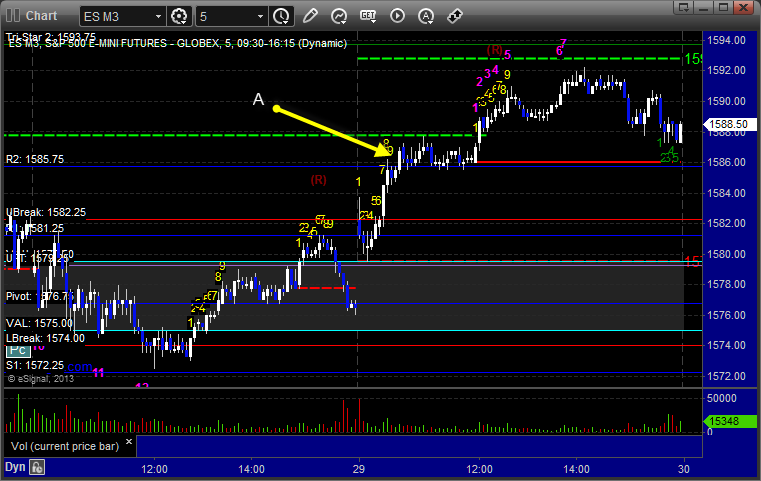Click the 29 date label on time axis

[x=359, y=469]
